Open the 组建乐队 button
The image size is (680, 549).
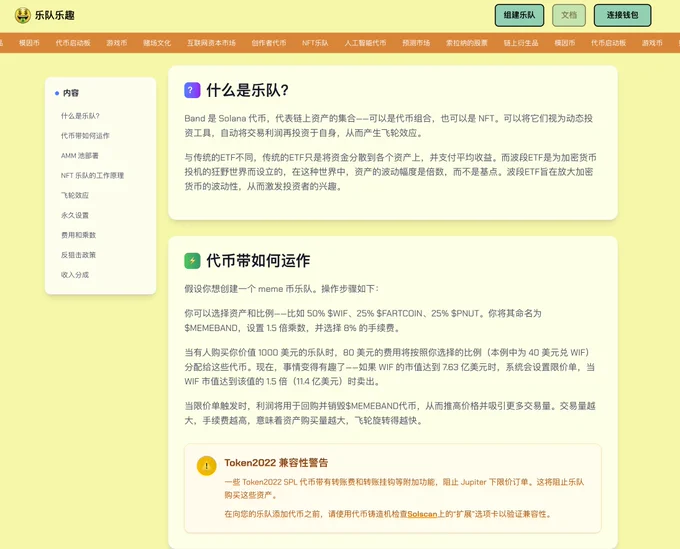click(519, 15)
